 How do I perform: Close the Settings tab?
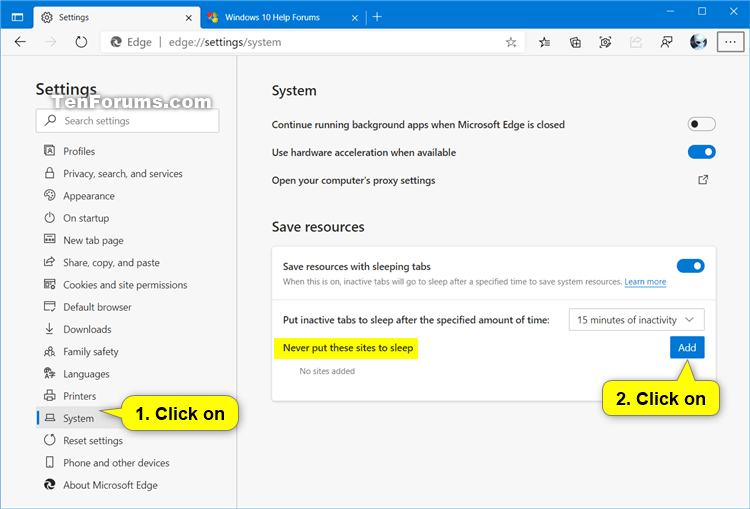click(189, 18)
